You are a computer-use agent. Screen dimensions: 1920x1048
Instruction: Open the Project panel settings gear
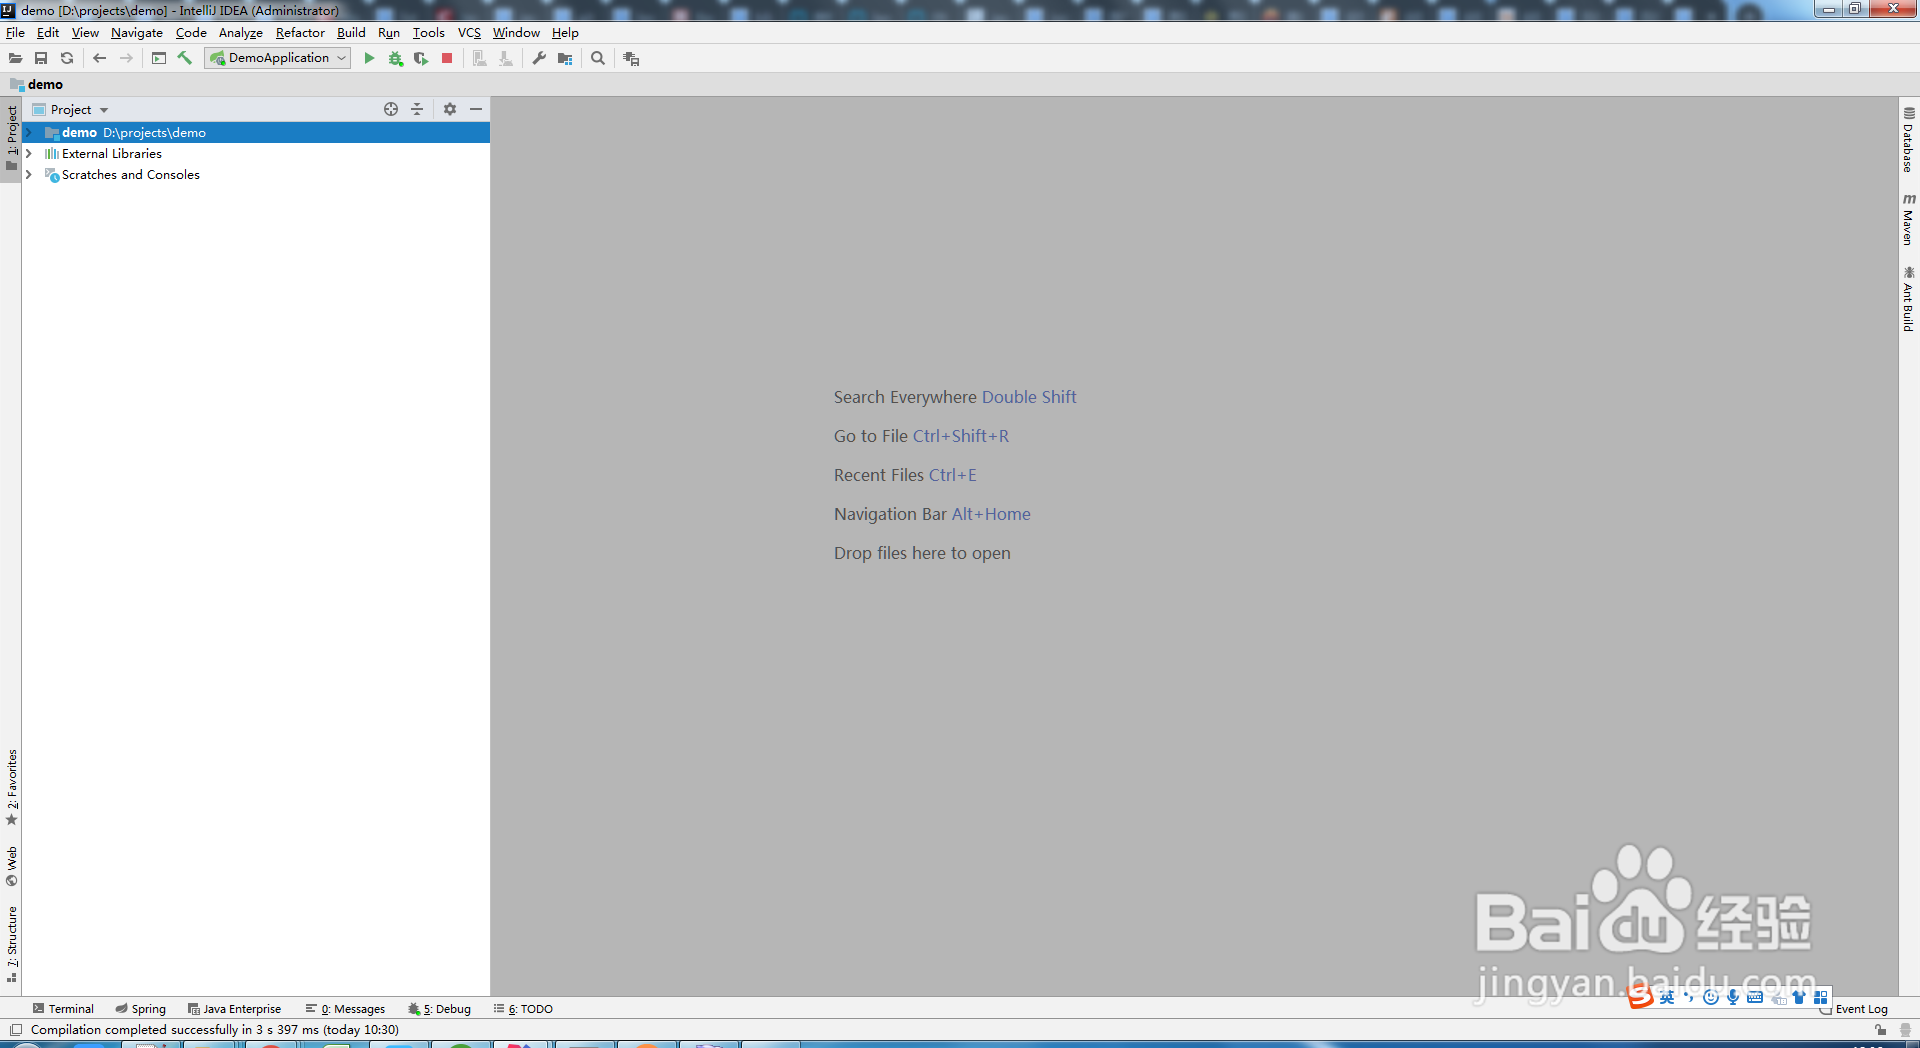(x=449, y=109)
